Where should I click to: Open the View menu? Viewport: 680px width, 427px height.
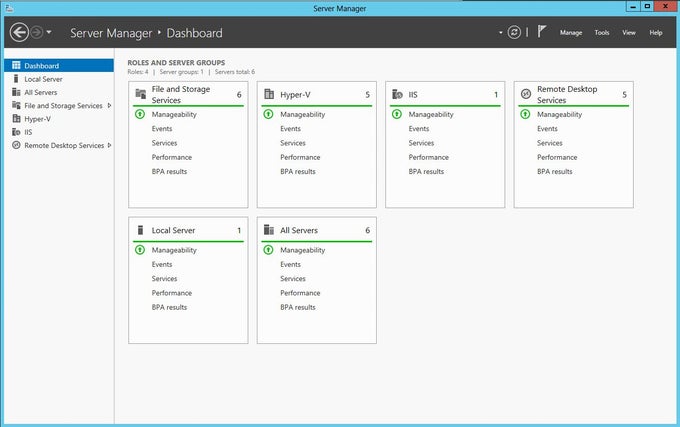[629, 33]
